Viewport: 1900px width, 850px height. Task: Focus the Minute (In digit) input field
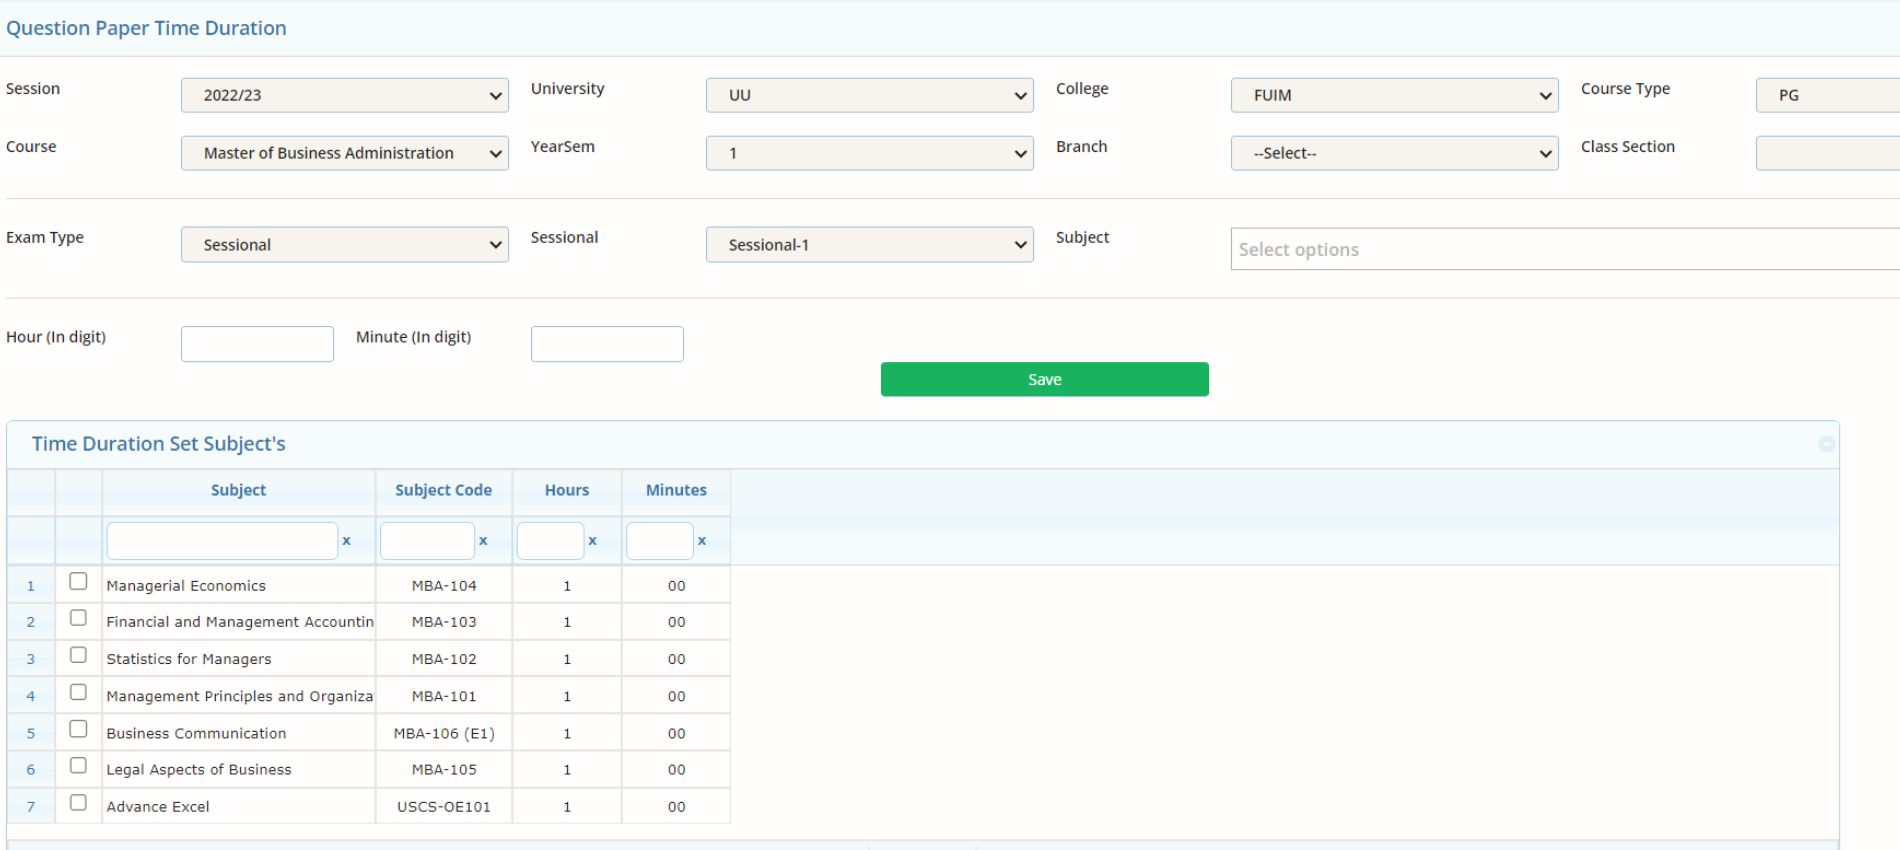607,344
